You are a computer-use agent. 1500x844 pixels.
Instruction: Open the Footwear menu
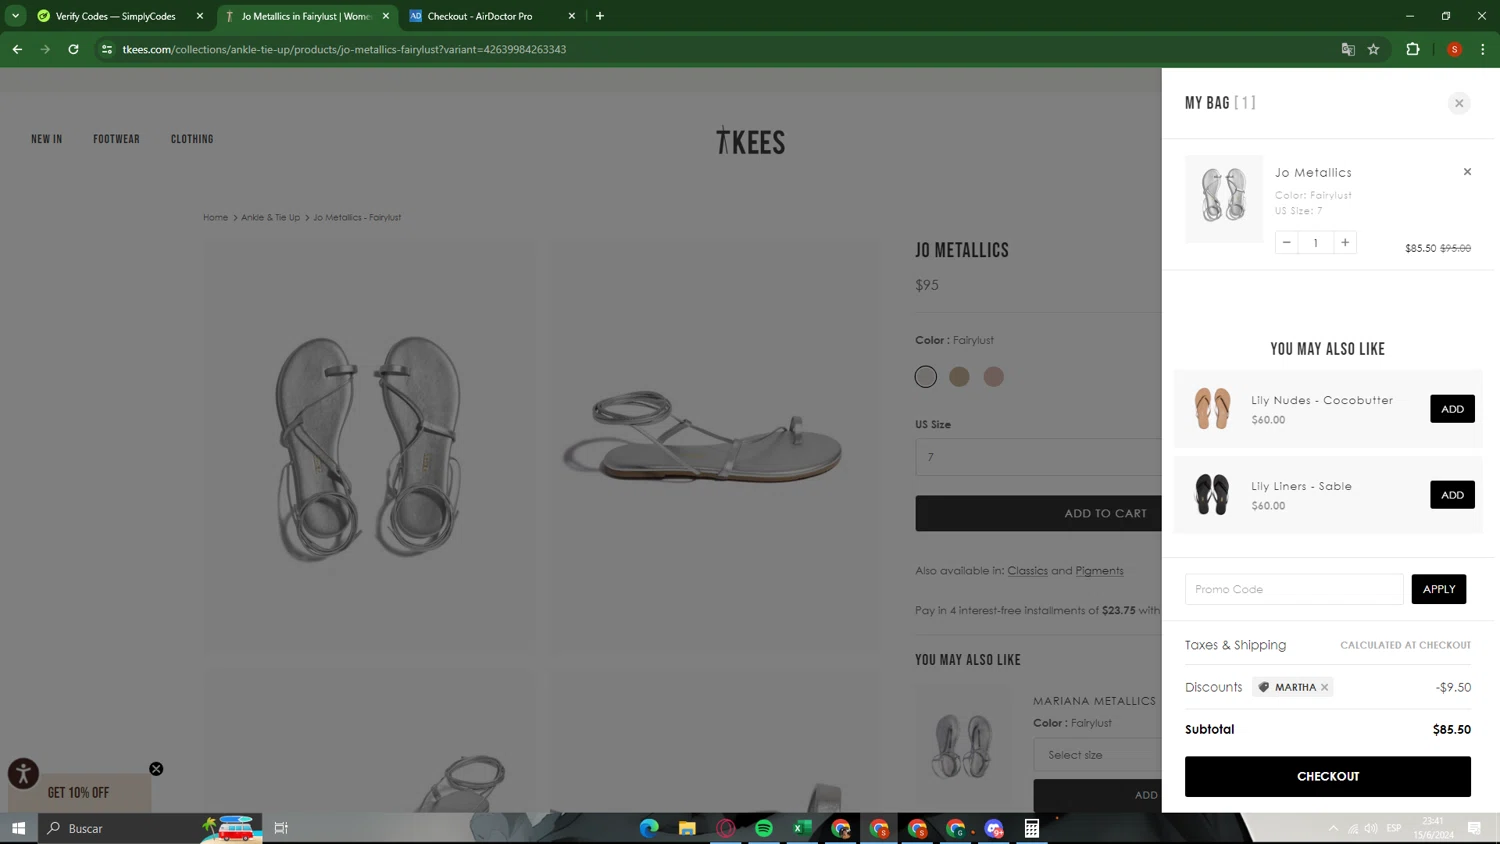pos(116,139)
